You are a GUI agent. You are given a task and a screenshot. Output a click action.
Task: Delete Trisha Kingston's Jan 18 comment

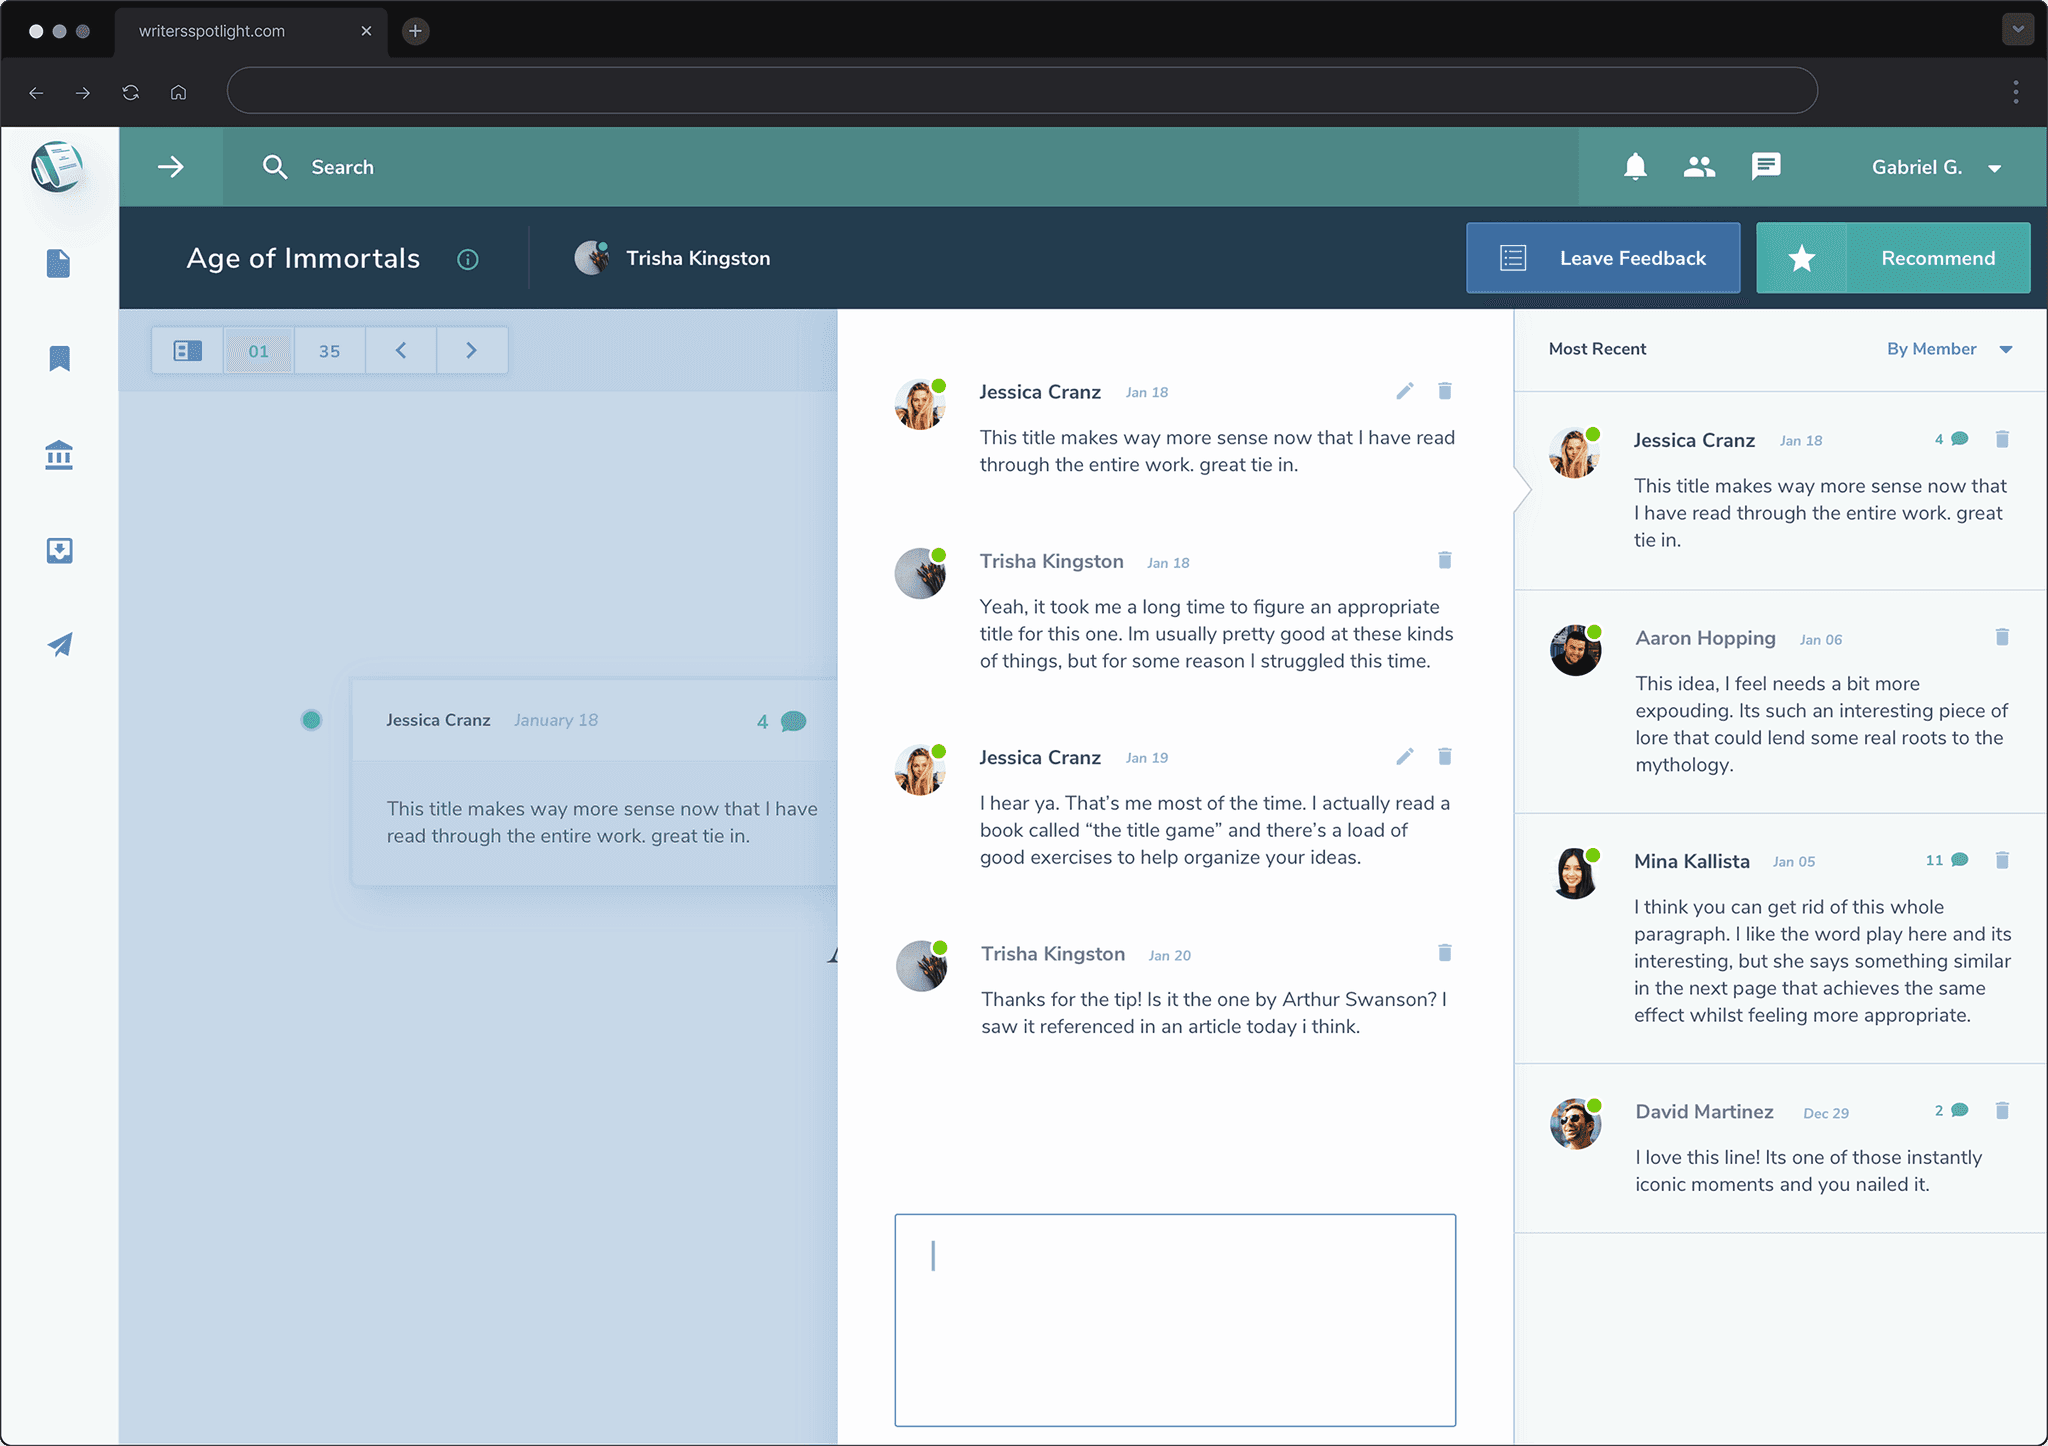(x=1445, y=560)
